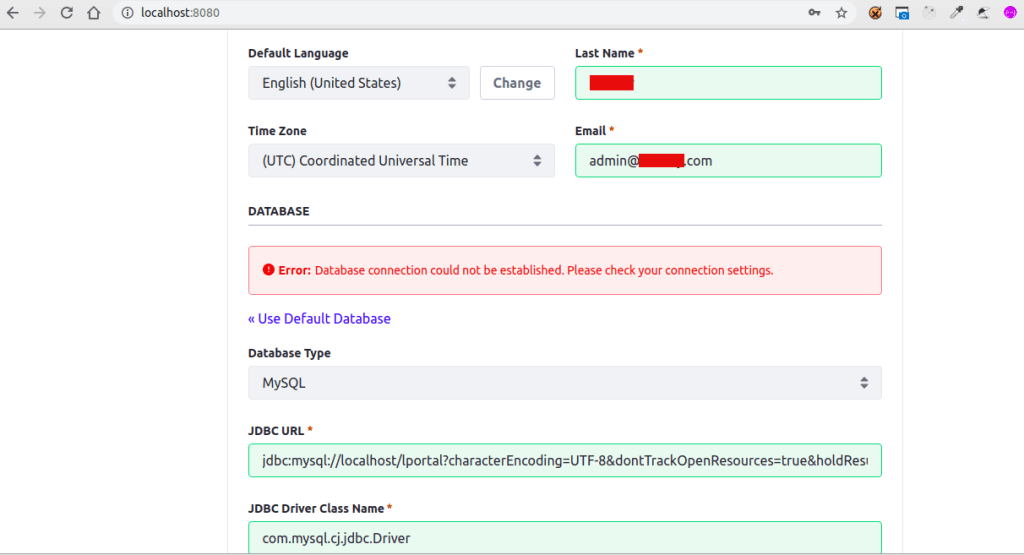Select the JDBC URL text field
The height and width of the screenshot is (555, 1024).
pos(564,460)
